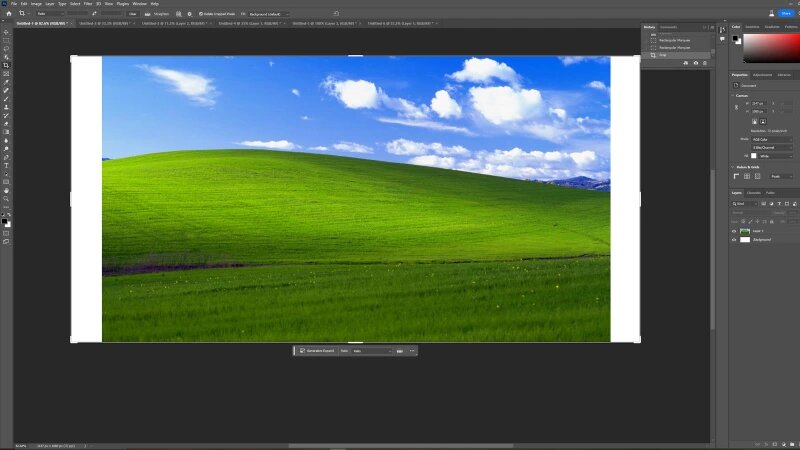Select the Move tool

[6, 32]
